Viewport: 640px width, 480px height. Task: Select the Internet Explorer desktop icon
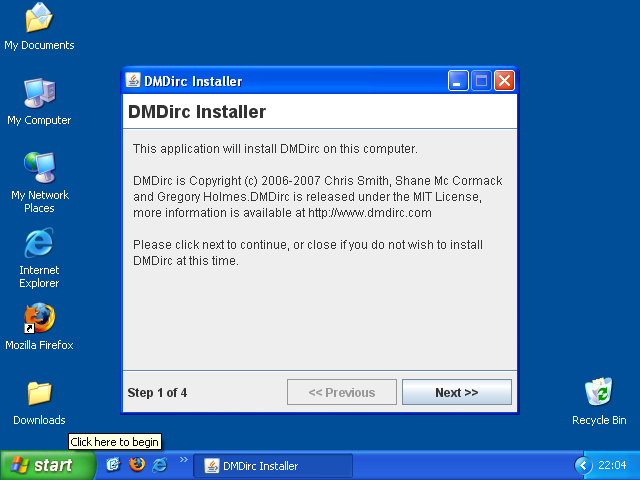[39, 258]
